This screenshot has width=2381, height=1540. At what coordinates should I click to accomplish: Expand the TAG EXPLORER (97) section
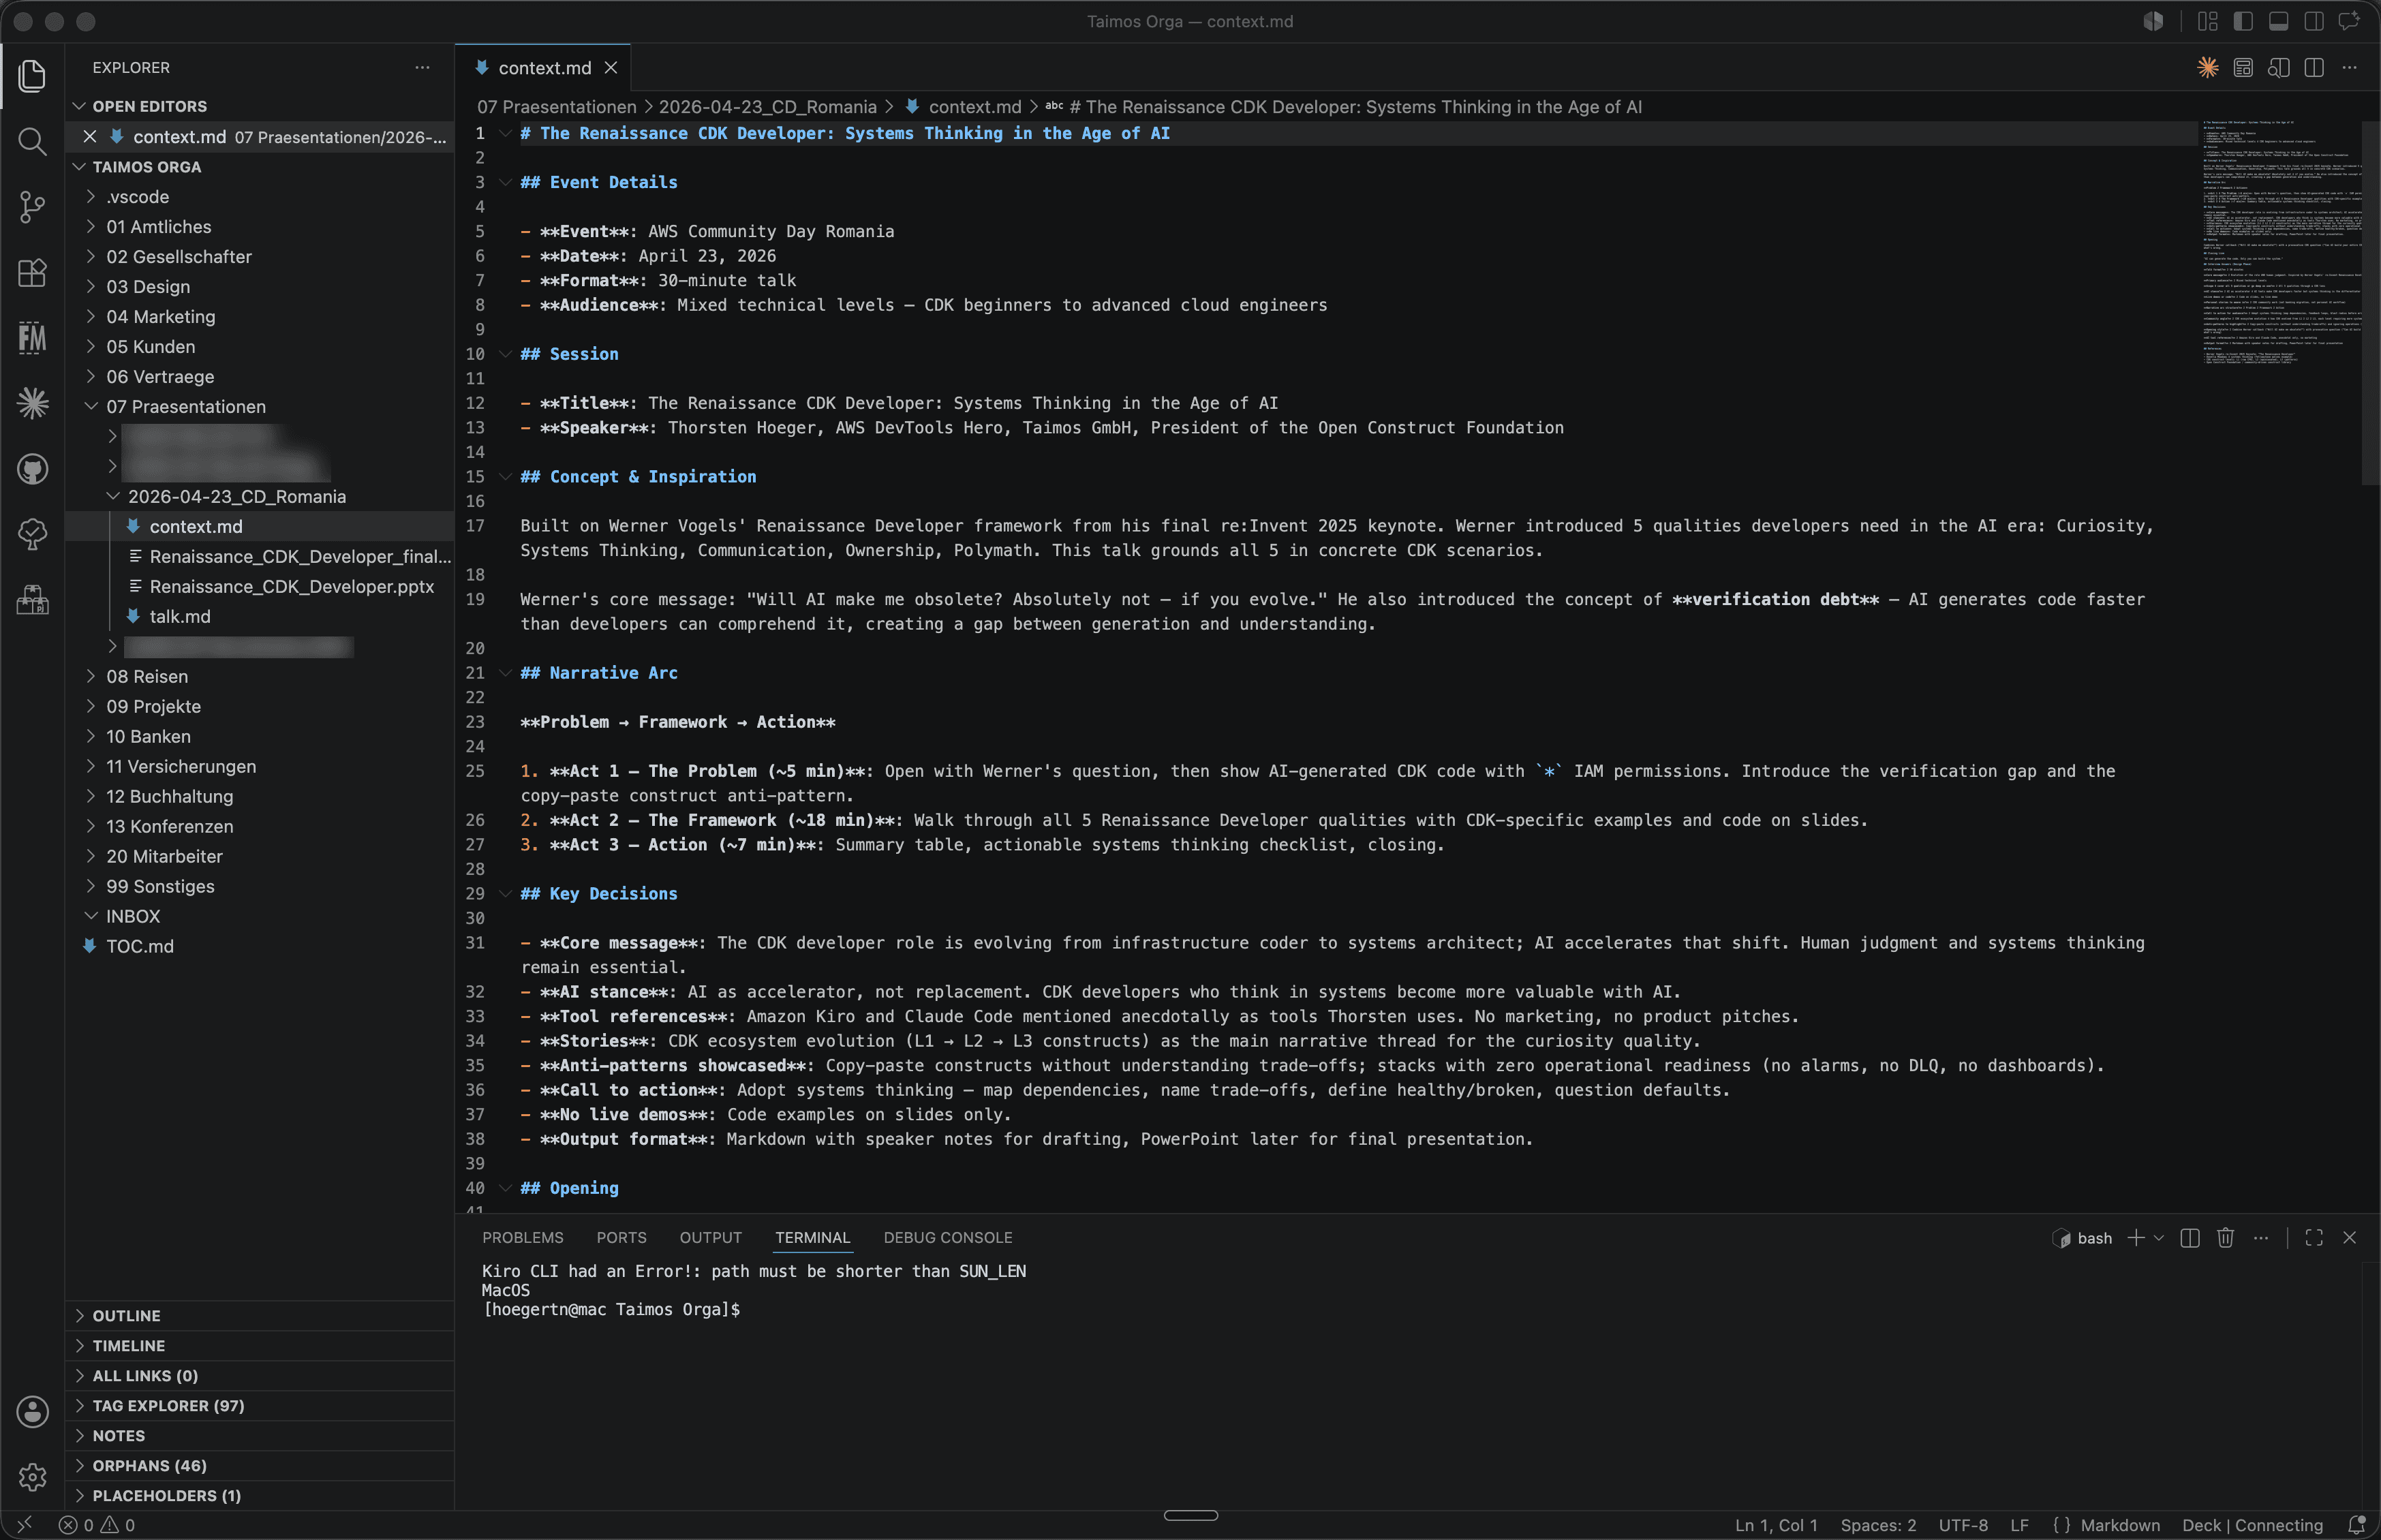click(260, 1406)
